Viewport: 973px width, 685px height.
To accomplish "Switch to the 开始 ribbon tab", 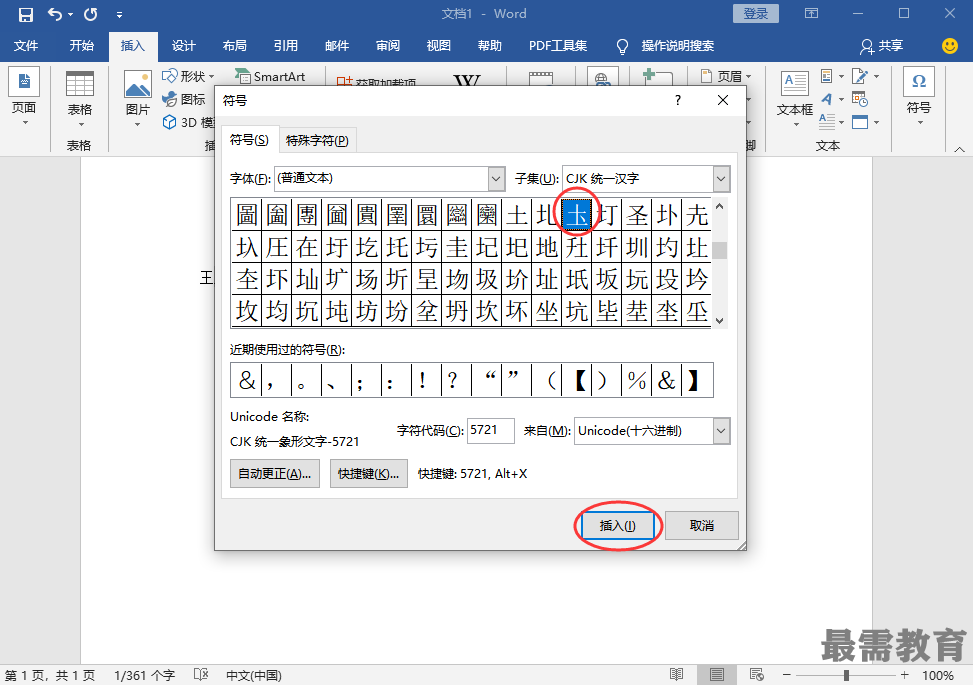I will click(81, 46).
